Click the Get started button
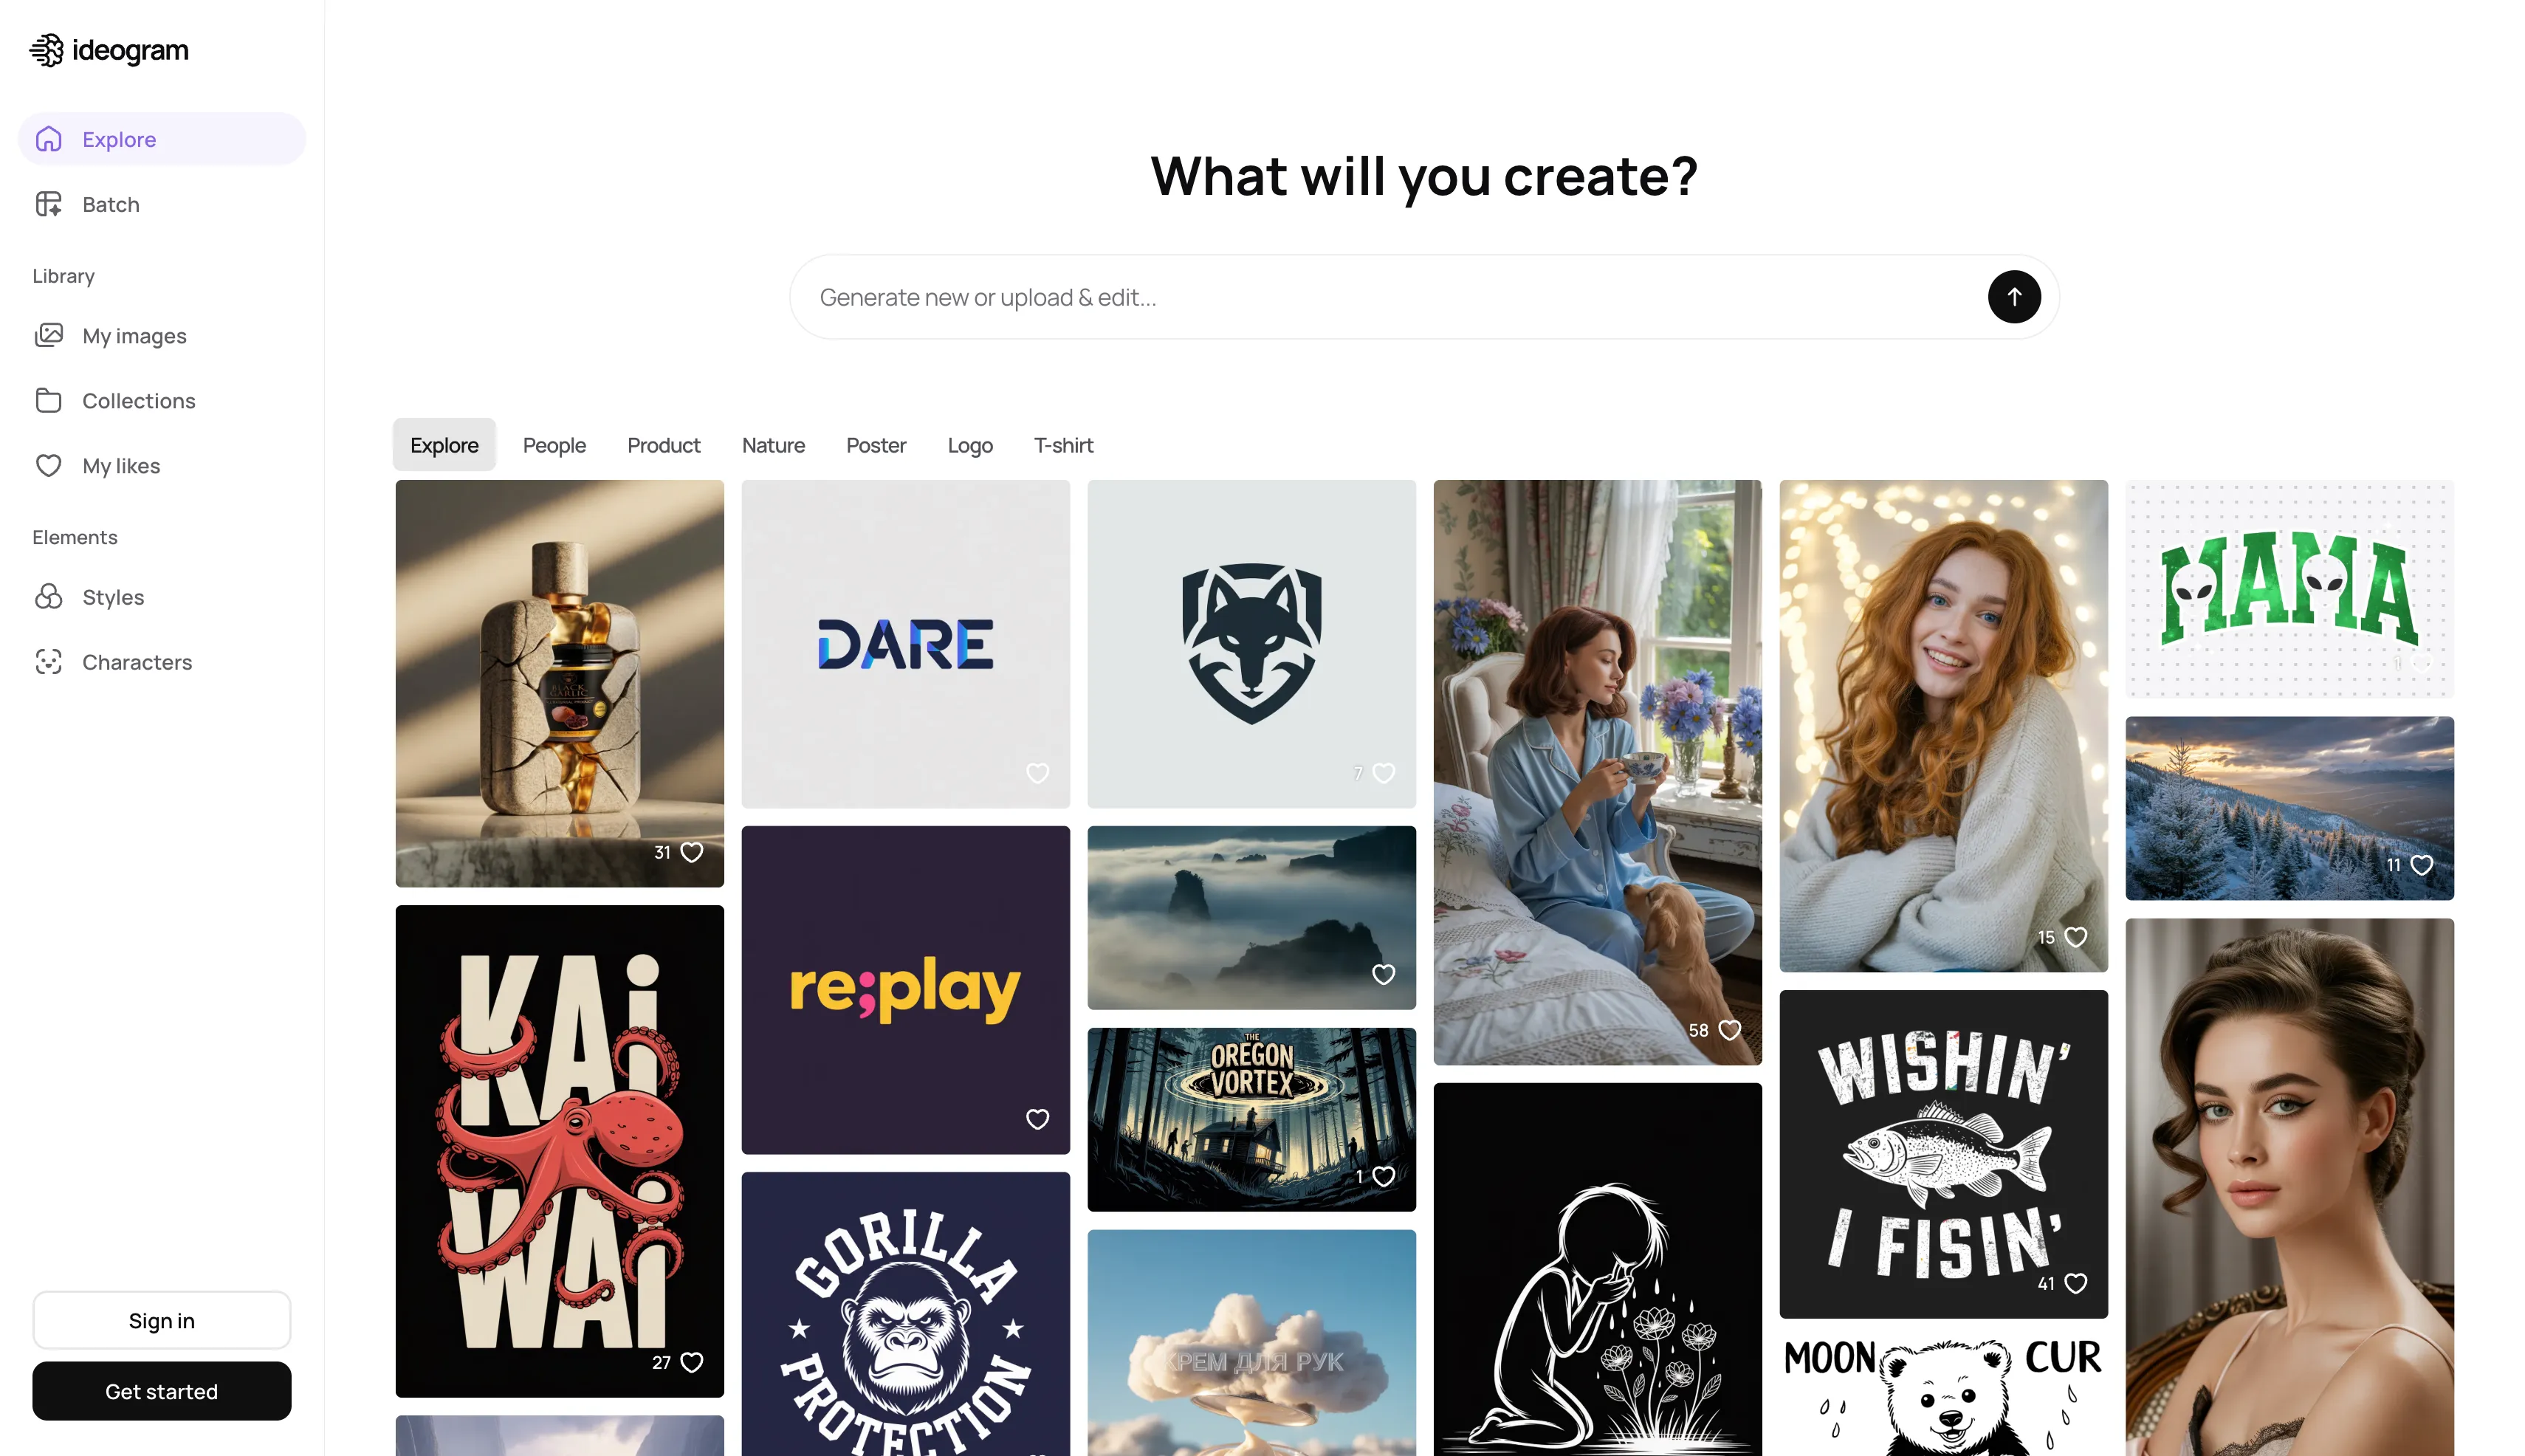Screen dimensions: 2525x1456 tap(161, 1391)
